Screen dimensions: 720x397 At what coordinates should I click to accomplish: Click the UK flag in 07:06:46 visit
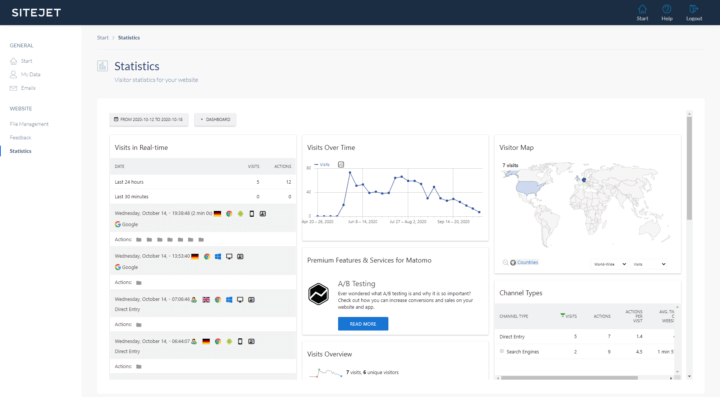(206, 300)
